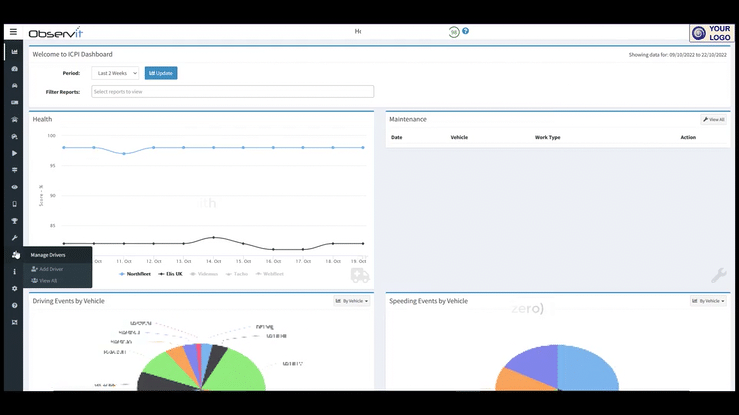
Task: Open the settings gear sidebar icon
Action: (x=15, y=288)
